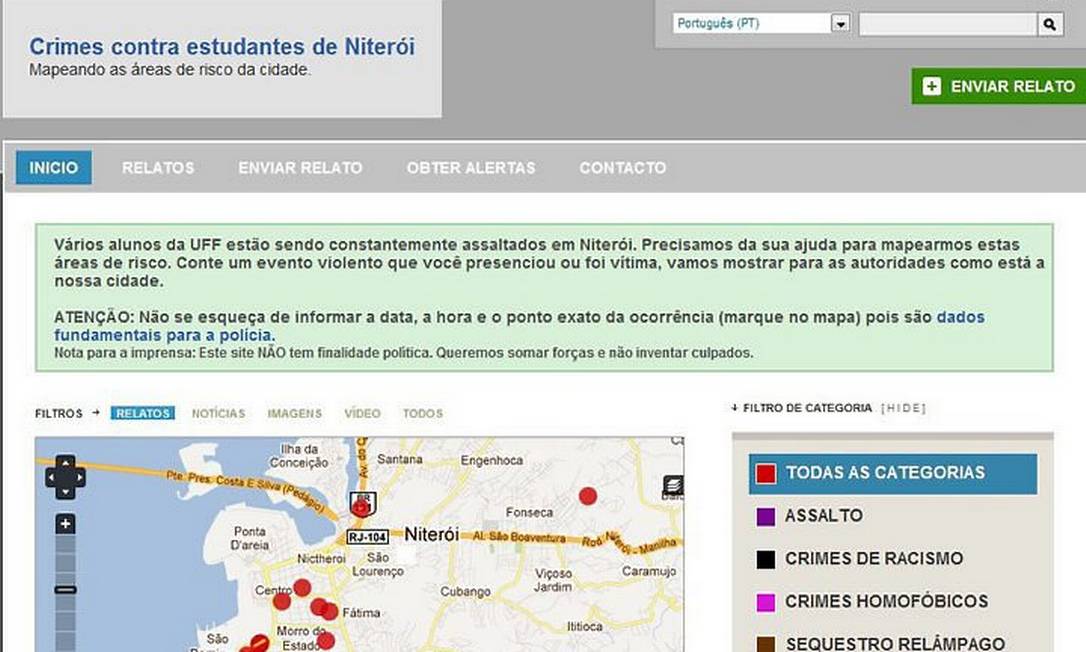The width and height of the screenshot is (1086, 652).
Task: Click the plus icon on Enviar Relato
Action: 932,86
